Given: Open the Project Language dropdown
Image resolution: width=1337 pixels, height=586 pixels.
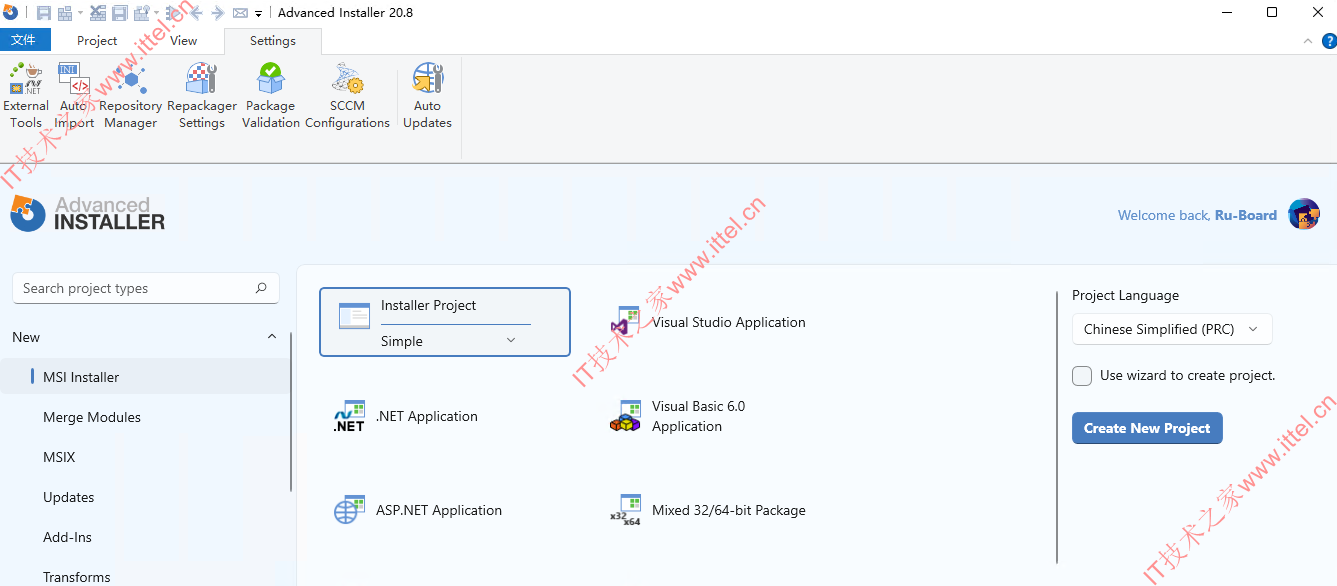Looking at the screenshot, I should [1172, 329].
